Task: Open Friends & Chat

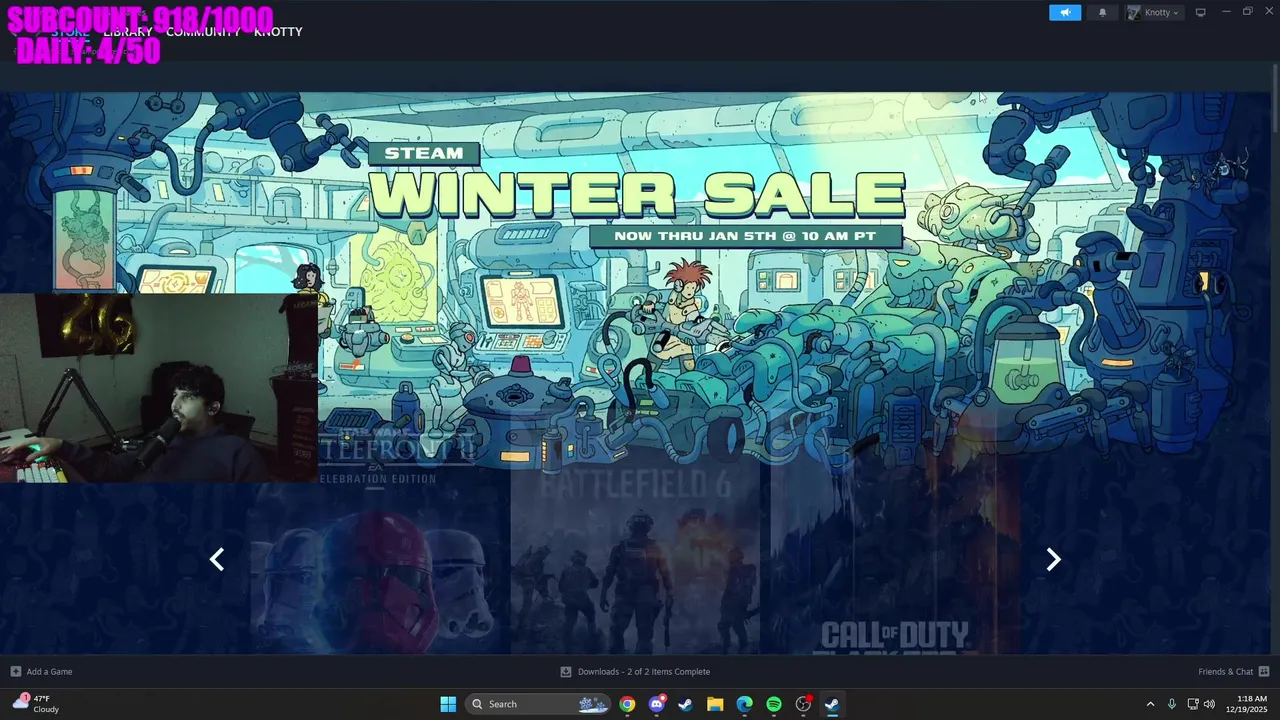Action: coord(1234,671)
